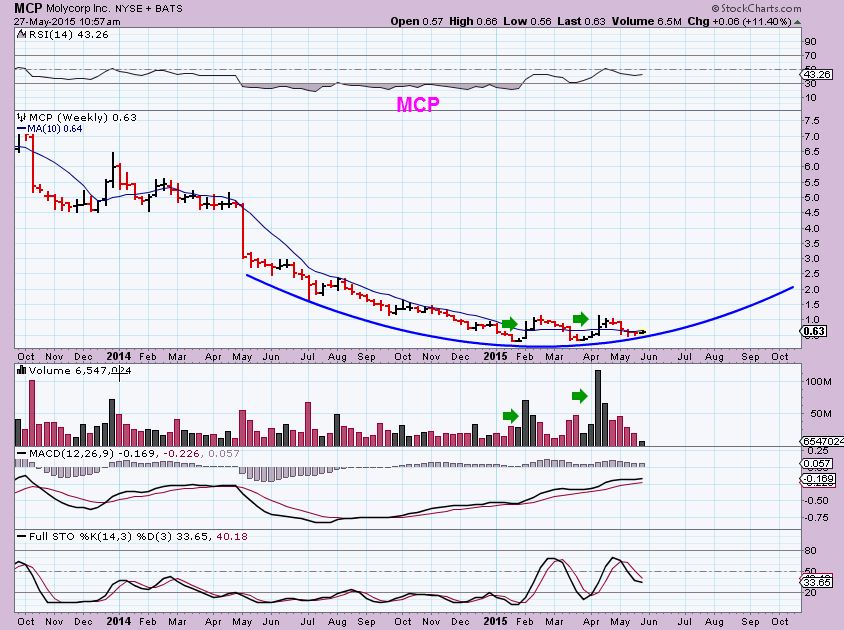Click the 40.18 %D value in the STO label

(231, 536)
